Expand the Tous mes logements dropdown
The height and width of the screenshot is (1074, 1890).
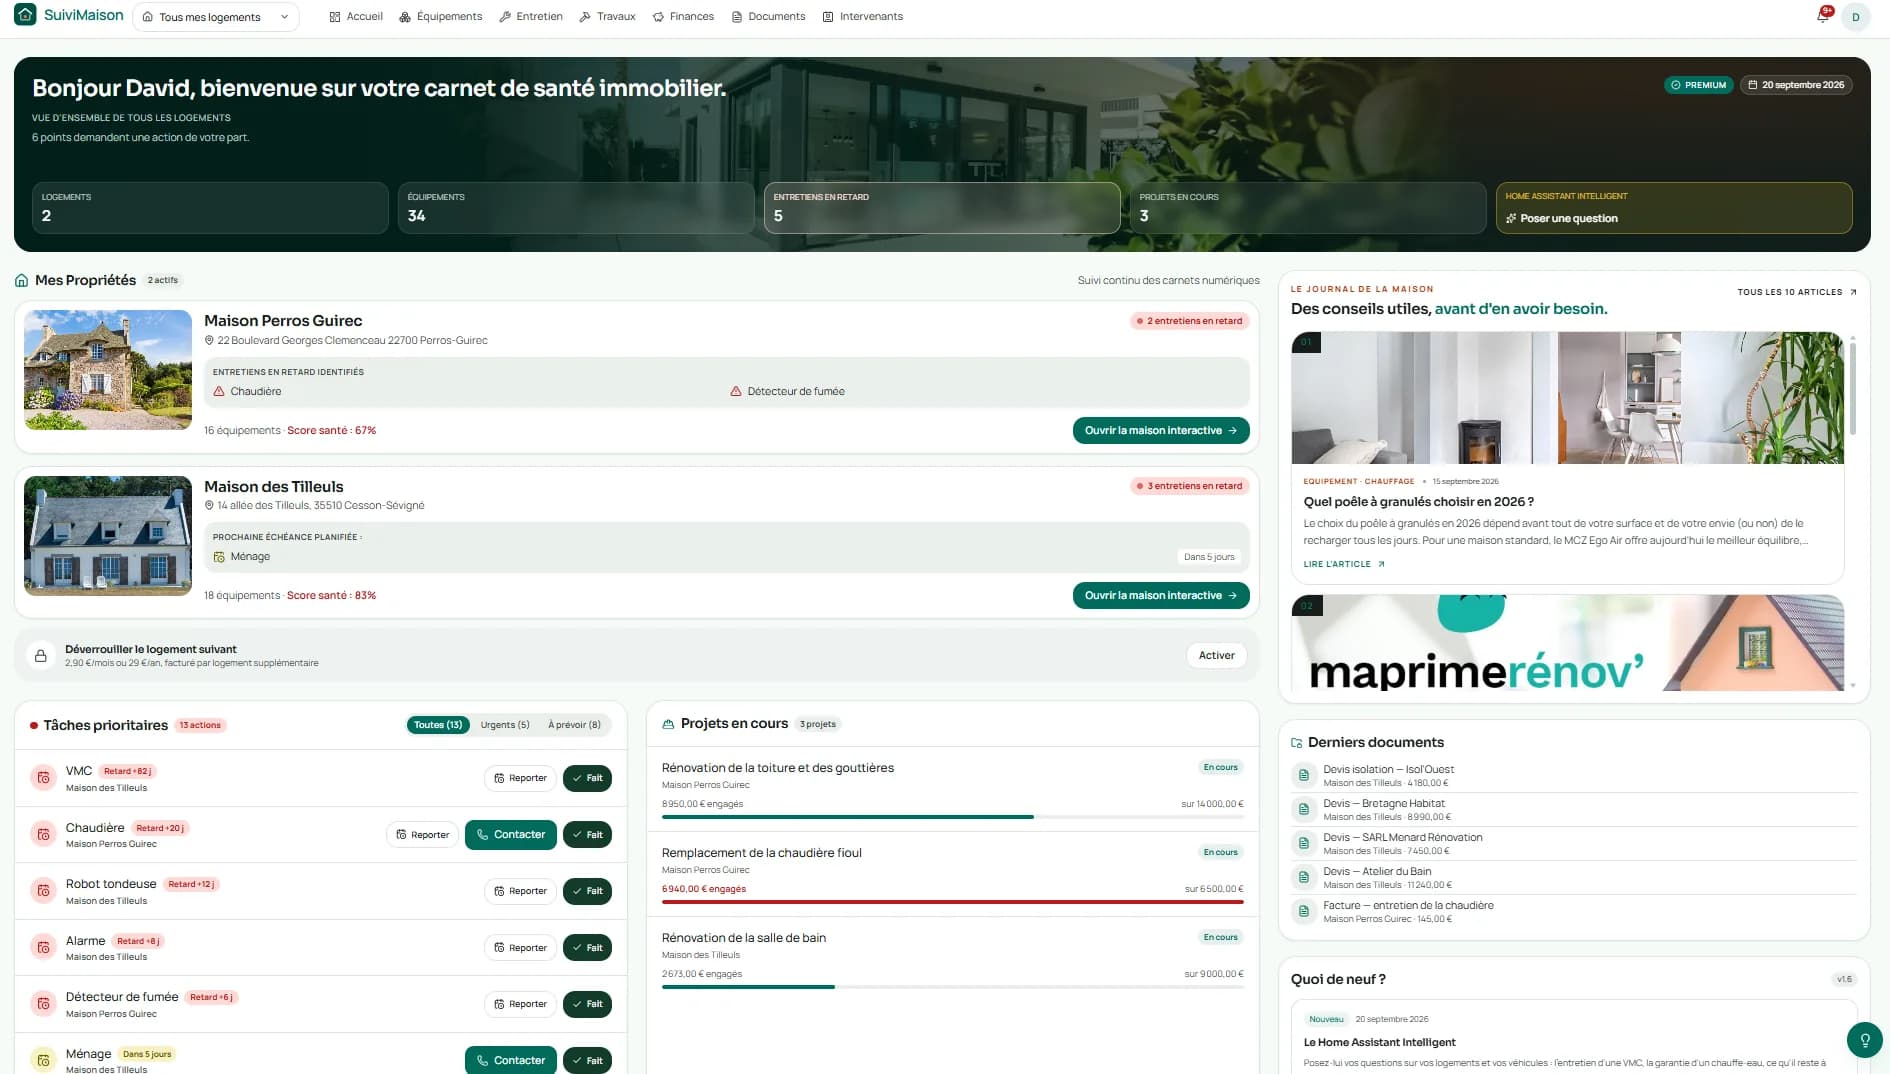click(x=216, y=17)
